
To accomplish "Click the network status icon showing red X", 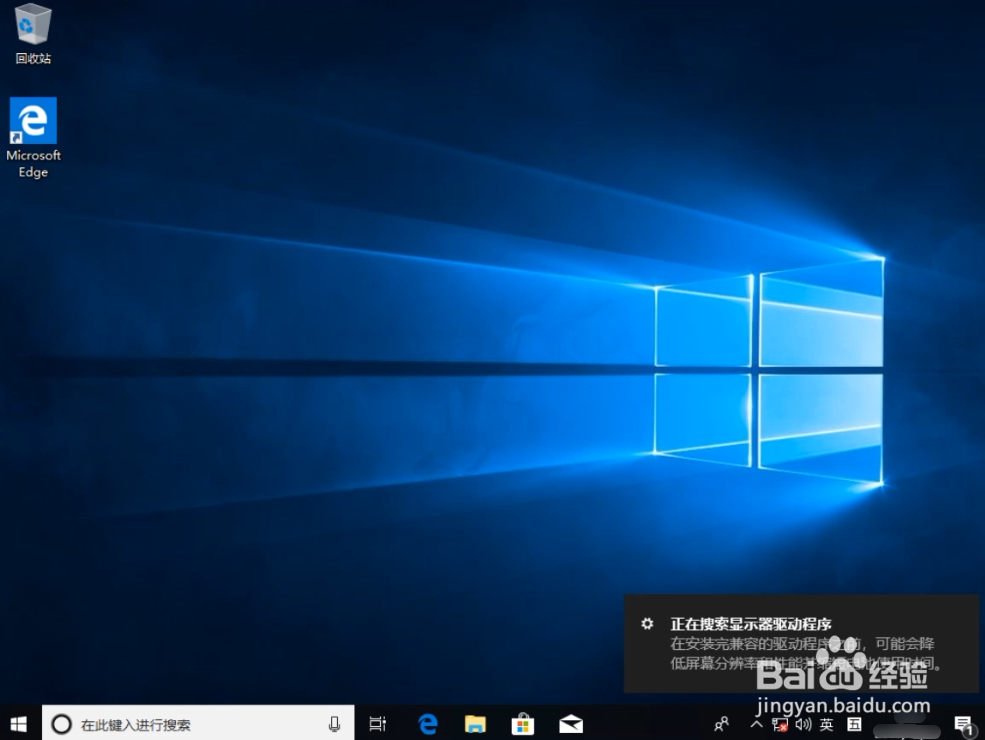I will pyautogui.click(x=779, y=723).
